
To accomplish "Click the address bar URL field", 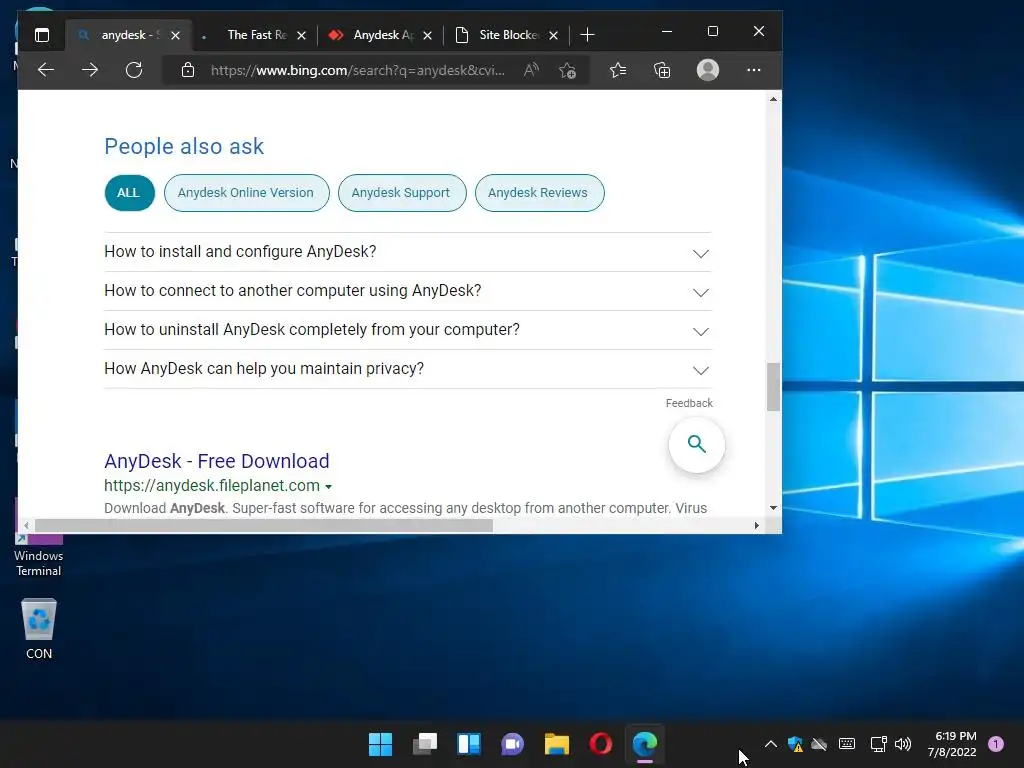I will [x=357, y=70].
